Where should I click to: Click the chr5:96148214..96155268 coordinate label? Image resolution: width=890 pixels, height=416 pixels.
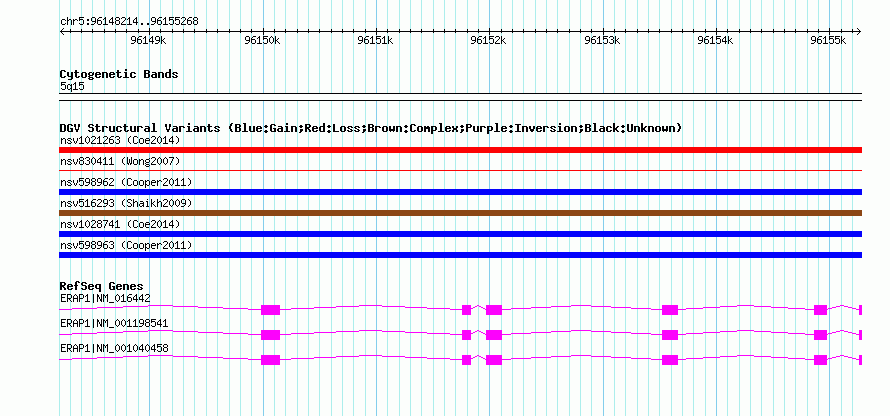coord(129,22)
